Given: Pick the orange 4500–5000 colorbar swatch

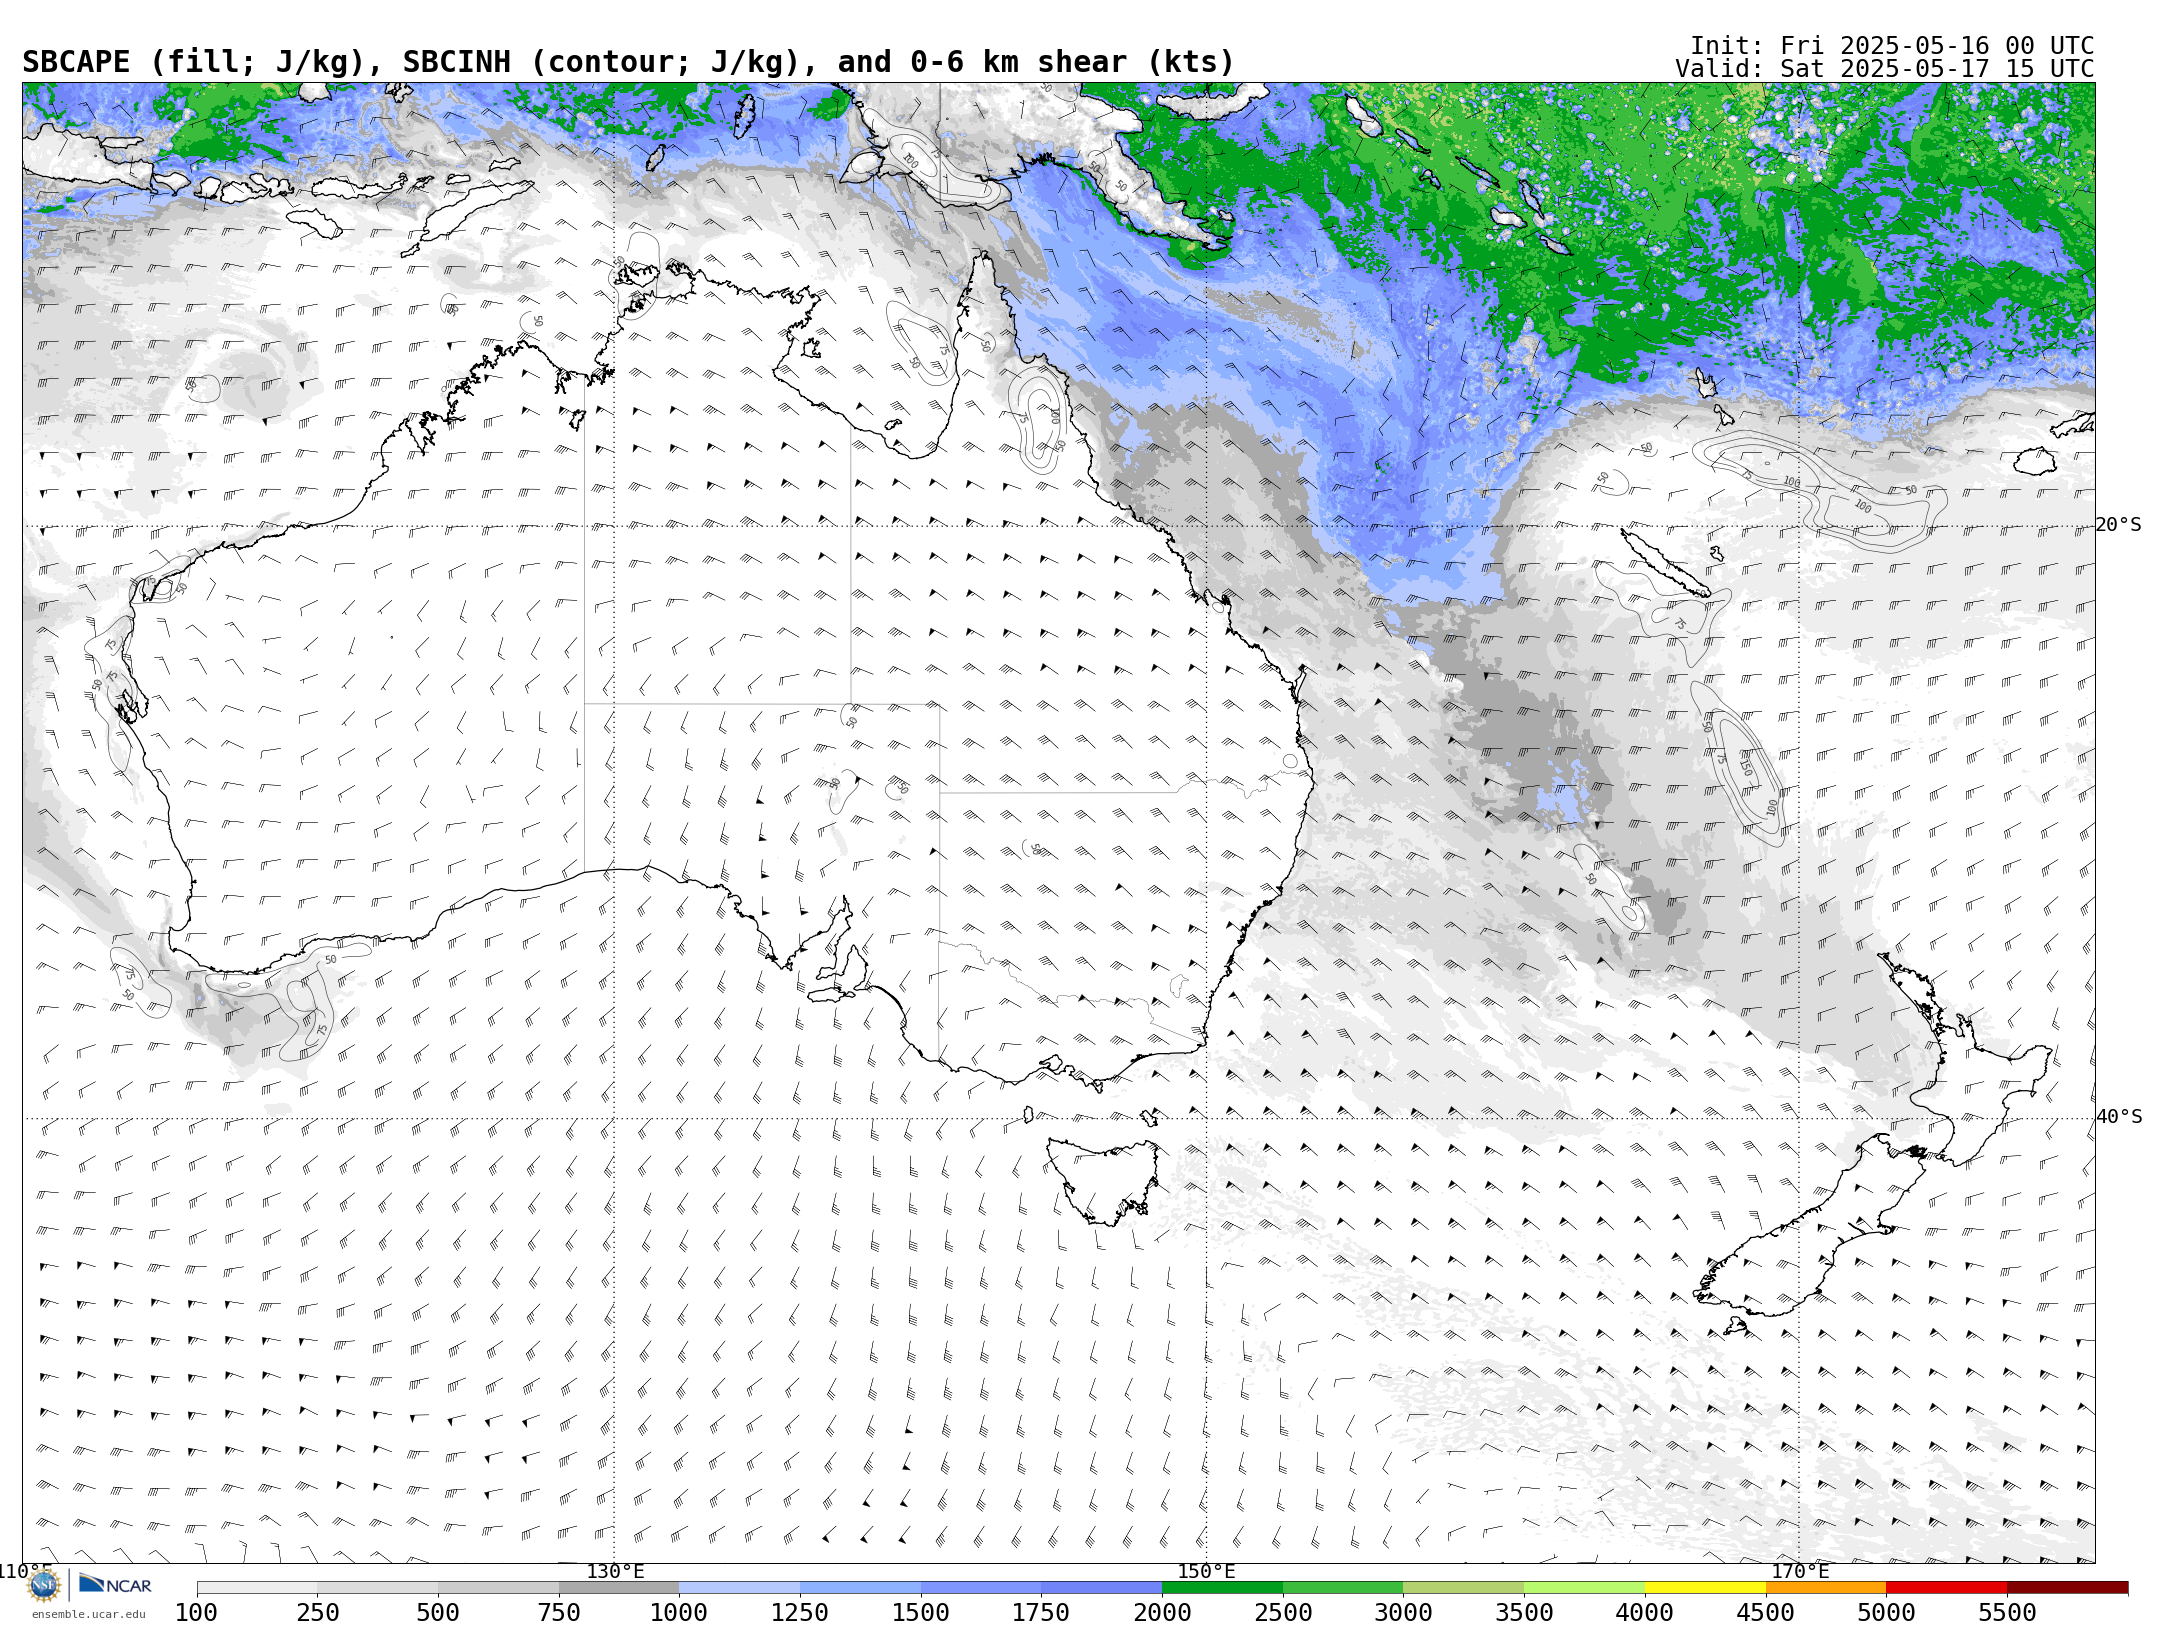Looking at the screenshot, I should pos(1826,1588).
